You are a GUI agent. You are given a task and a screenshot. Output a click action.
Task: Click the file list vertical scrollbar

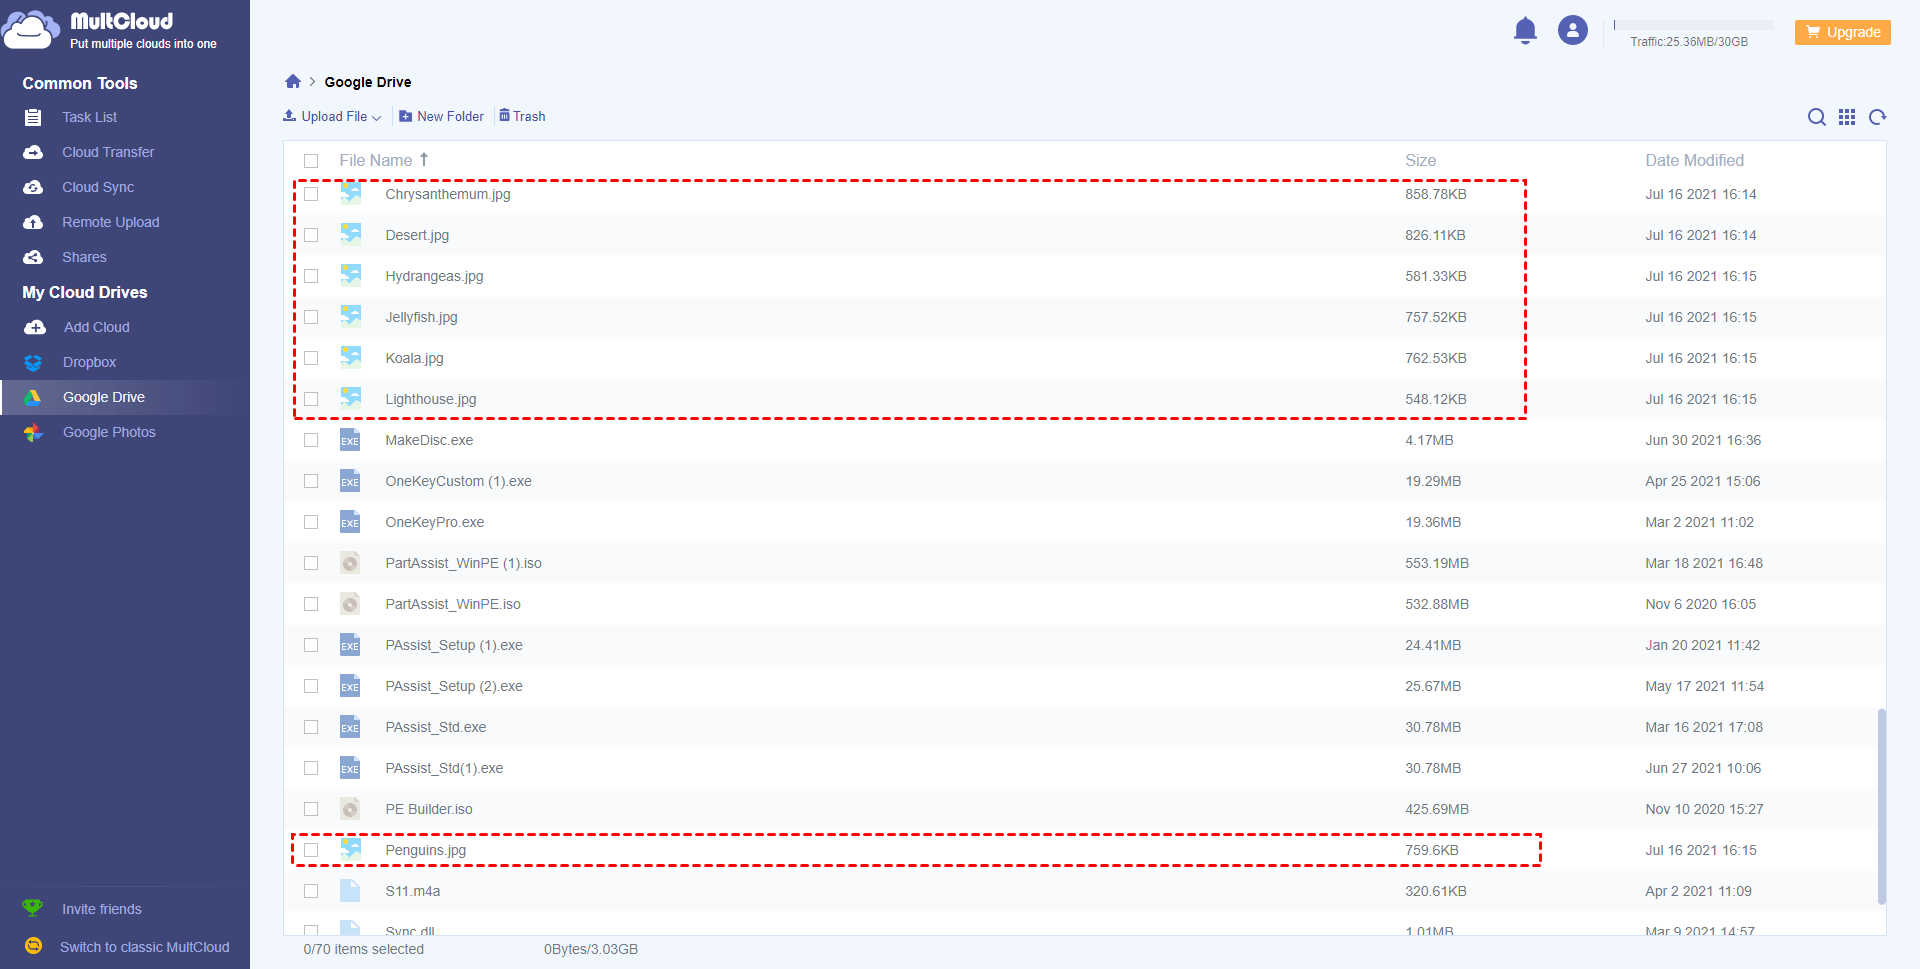pyautogui.click(x=1882, y=807)
